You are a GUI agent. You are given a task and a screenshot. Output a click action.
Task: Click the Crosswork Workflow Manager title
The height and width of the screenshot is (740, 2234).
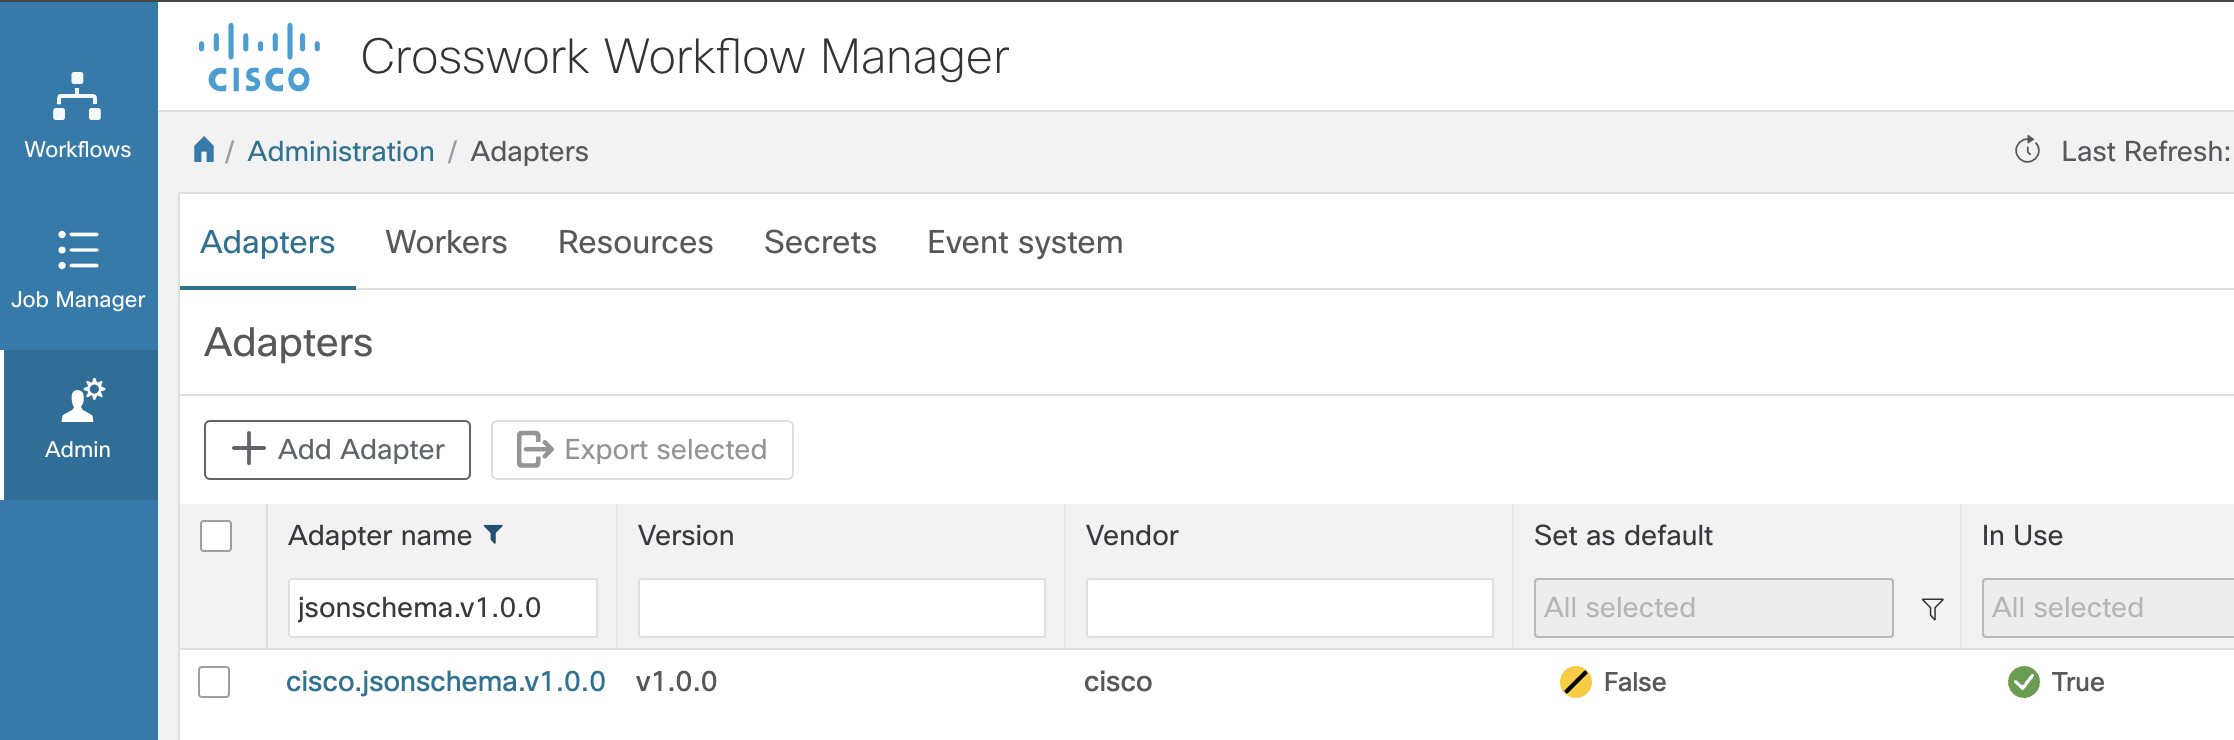point(685,57)
